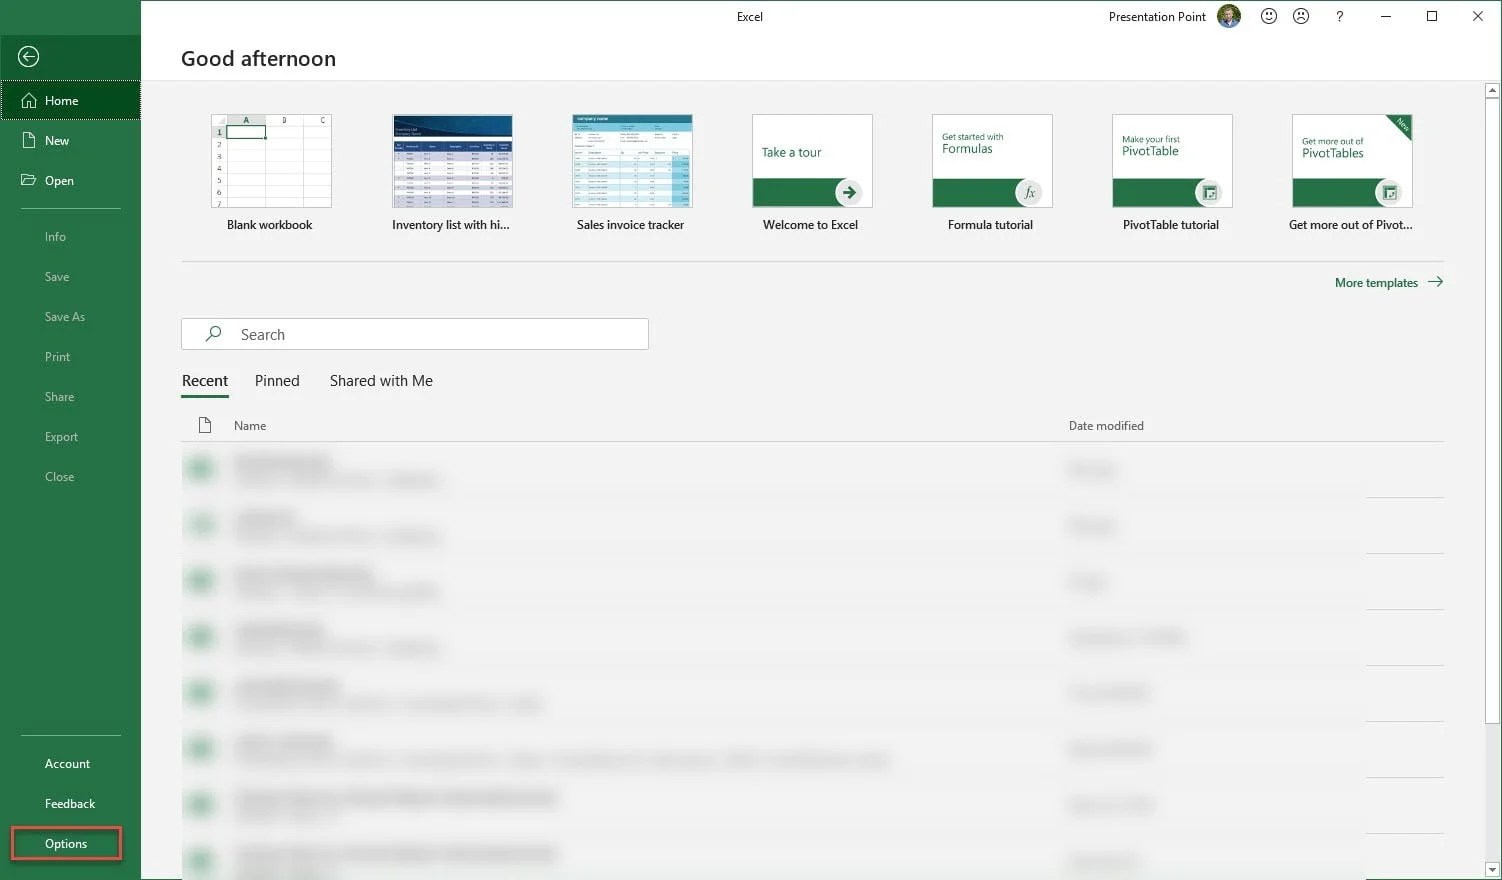The width and height of the screenshot is (1502, 880).
Task: Click the Welcome to Excel tour arrow button
Action: click(x=847, y=192)
